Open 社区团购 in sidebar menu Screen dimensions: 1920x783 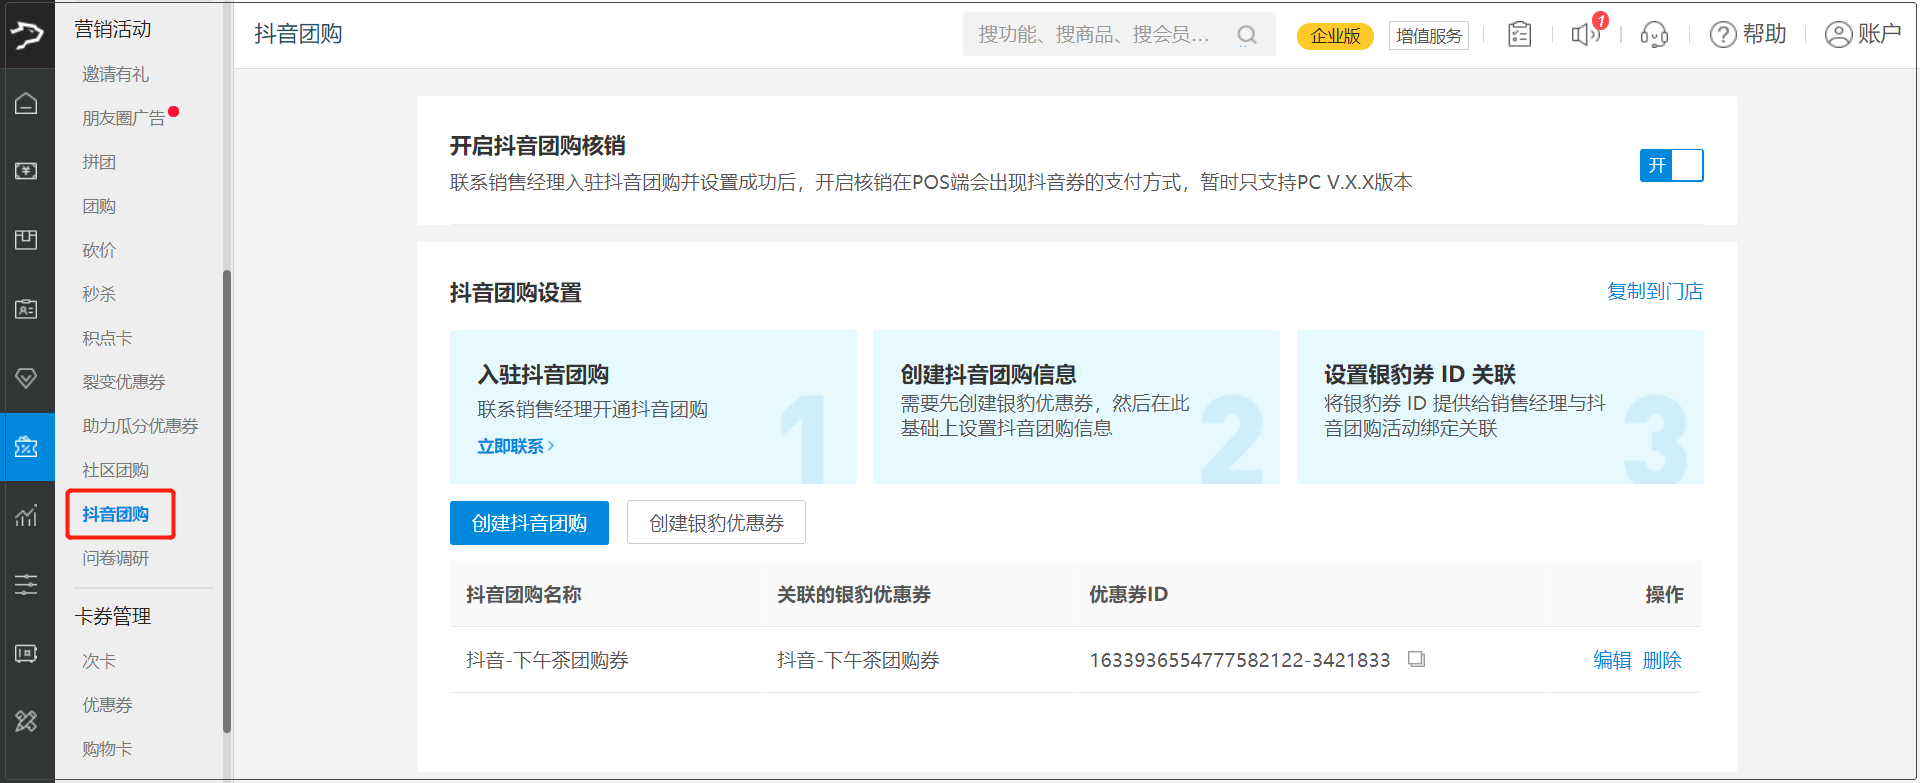point(116,470)
